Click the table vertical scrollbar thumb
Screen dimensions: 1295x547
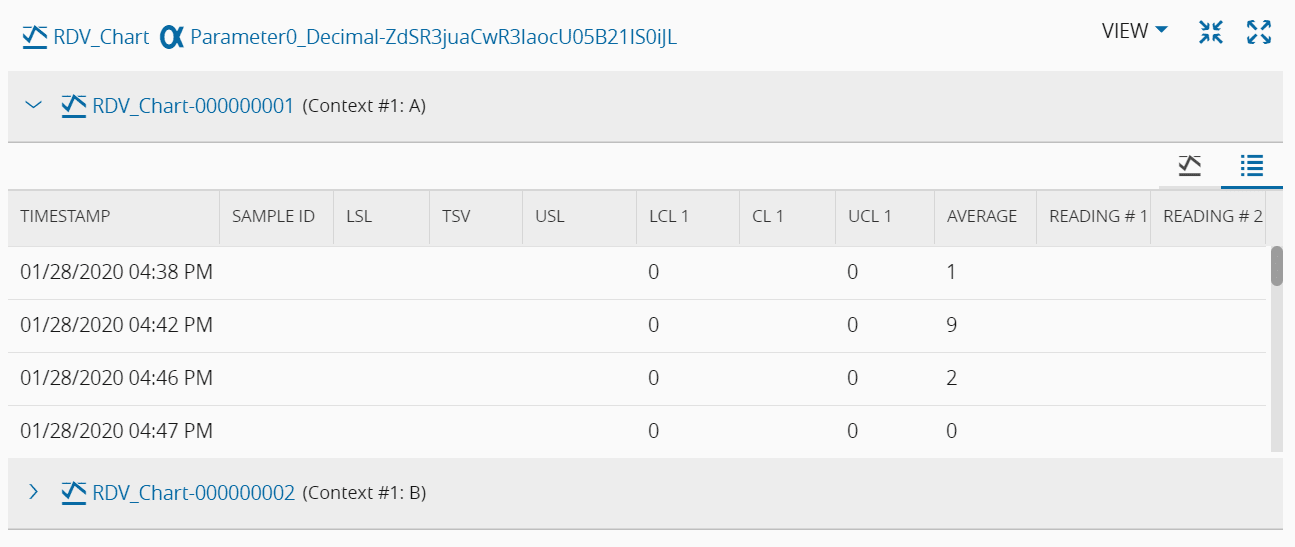coord(1276,266)
